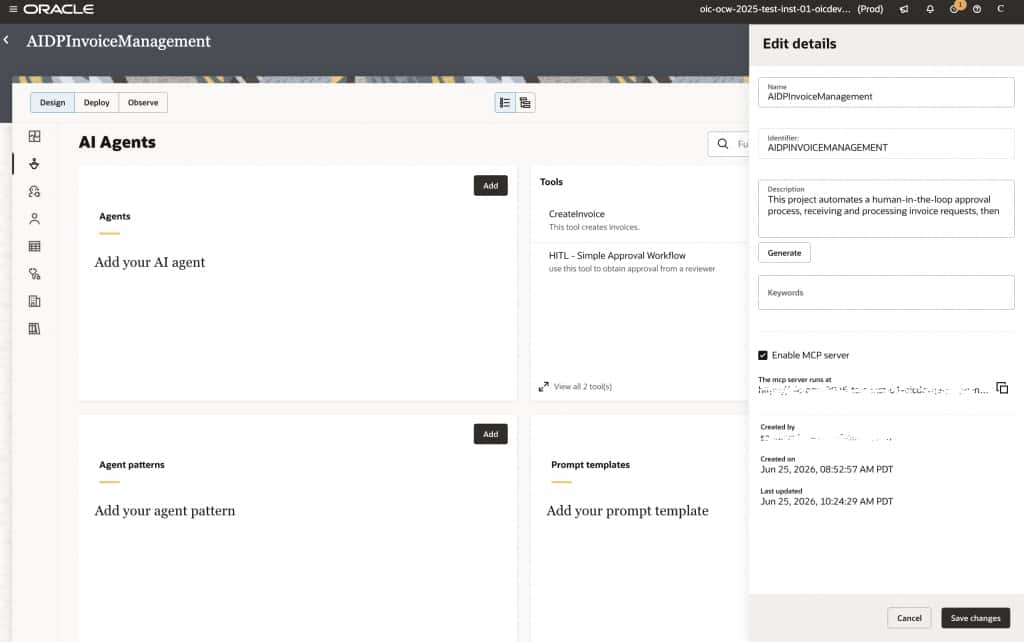Open the icon with orange badge in header
The width and height of the screenshot is (1024, 642).
955,8
